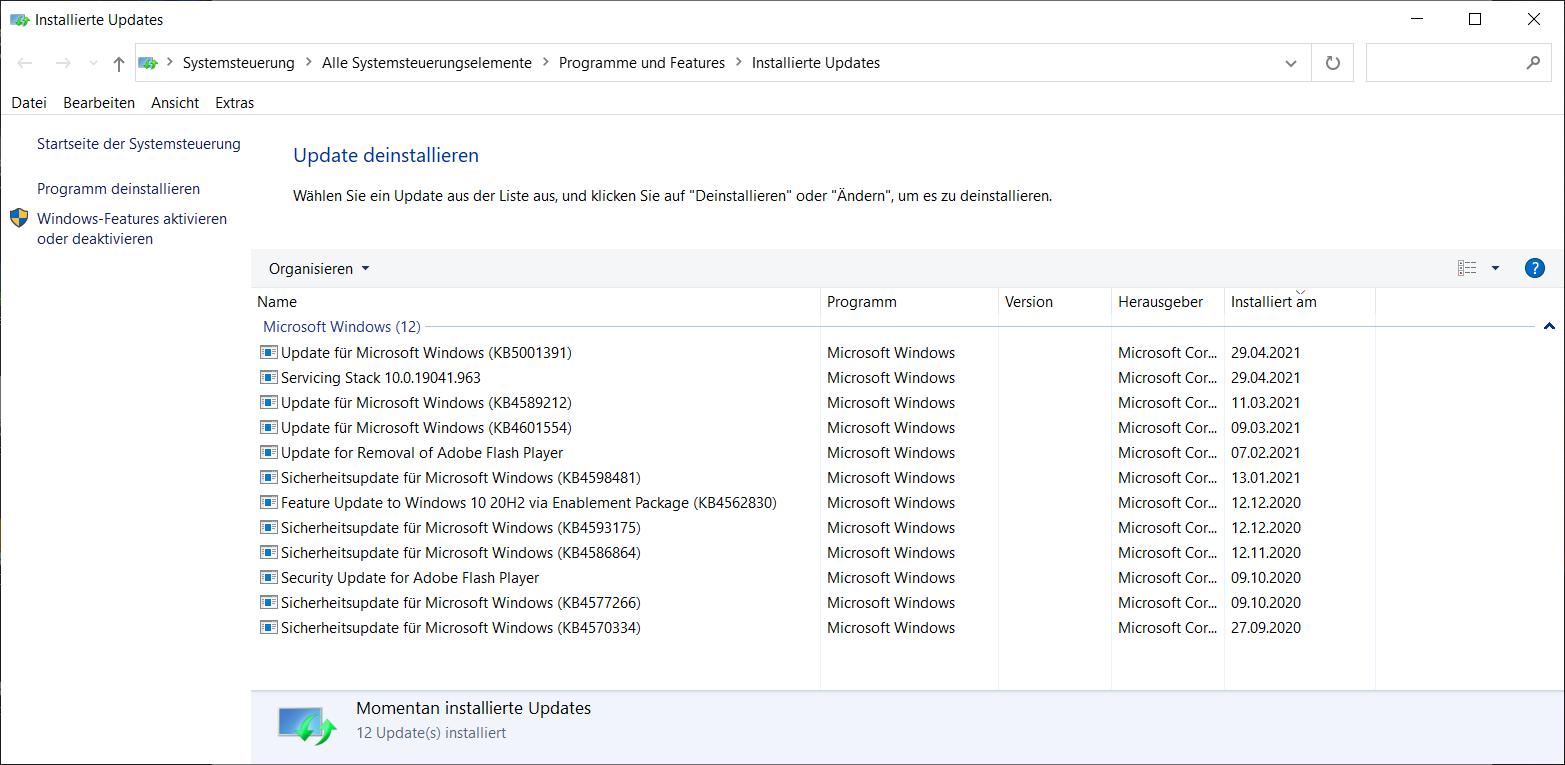Select Sicherheitsupdate KB4598481 entry

[x=461, y=478]
